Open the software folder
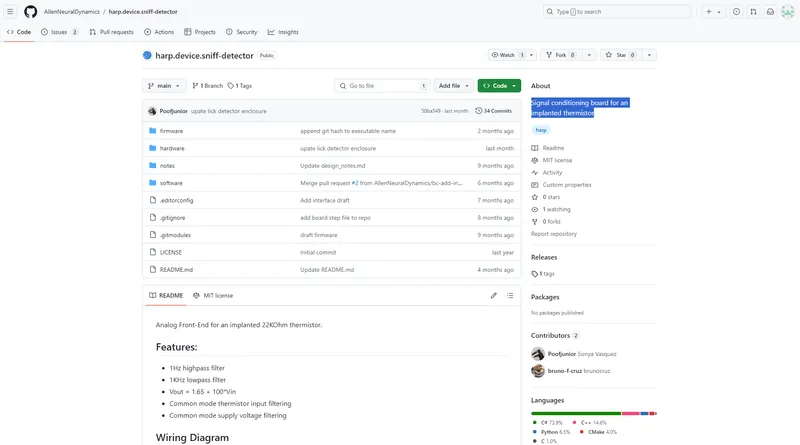800x445 pixels. click(x=171, y=183)
